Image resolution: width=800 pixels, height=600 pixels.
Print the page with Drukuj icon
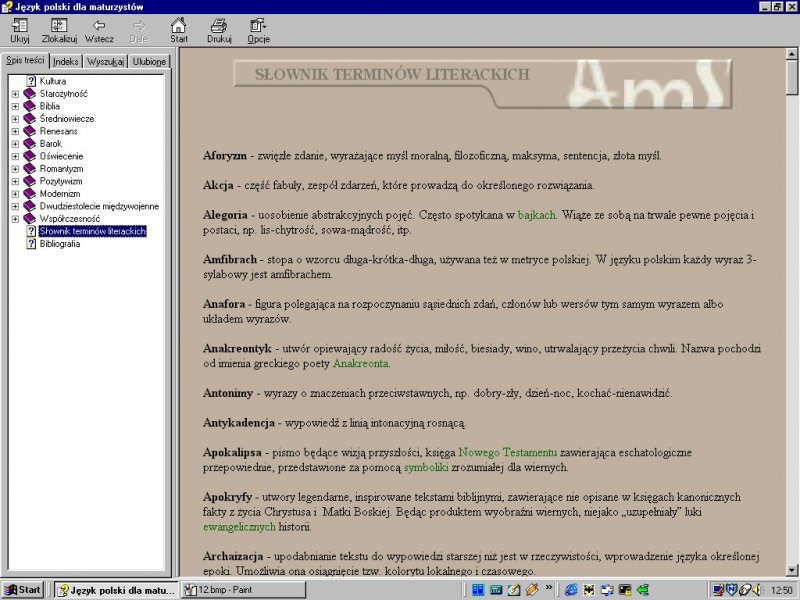[219, 26]
